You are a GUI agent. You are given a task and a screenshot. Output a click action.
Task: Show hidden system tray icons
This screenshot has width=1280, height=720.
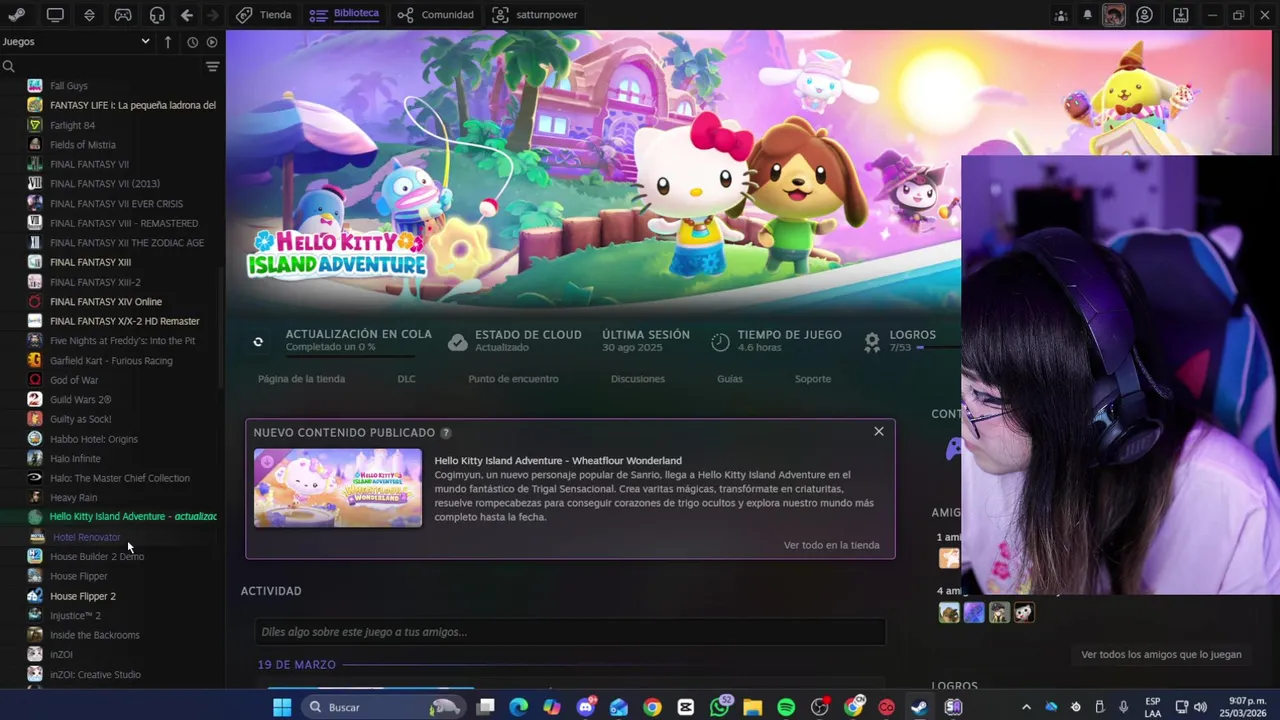(1026, 708)
